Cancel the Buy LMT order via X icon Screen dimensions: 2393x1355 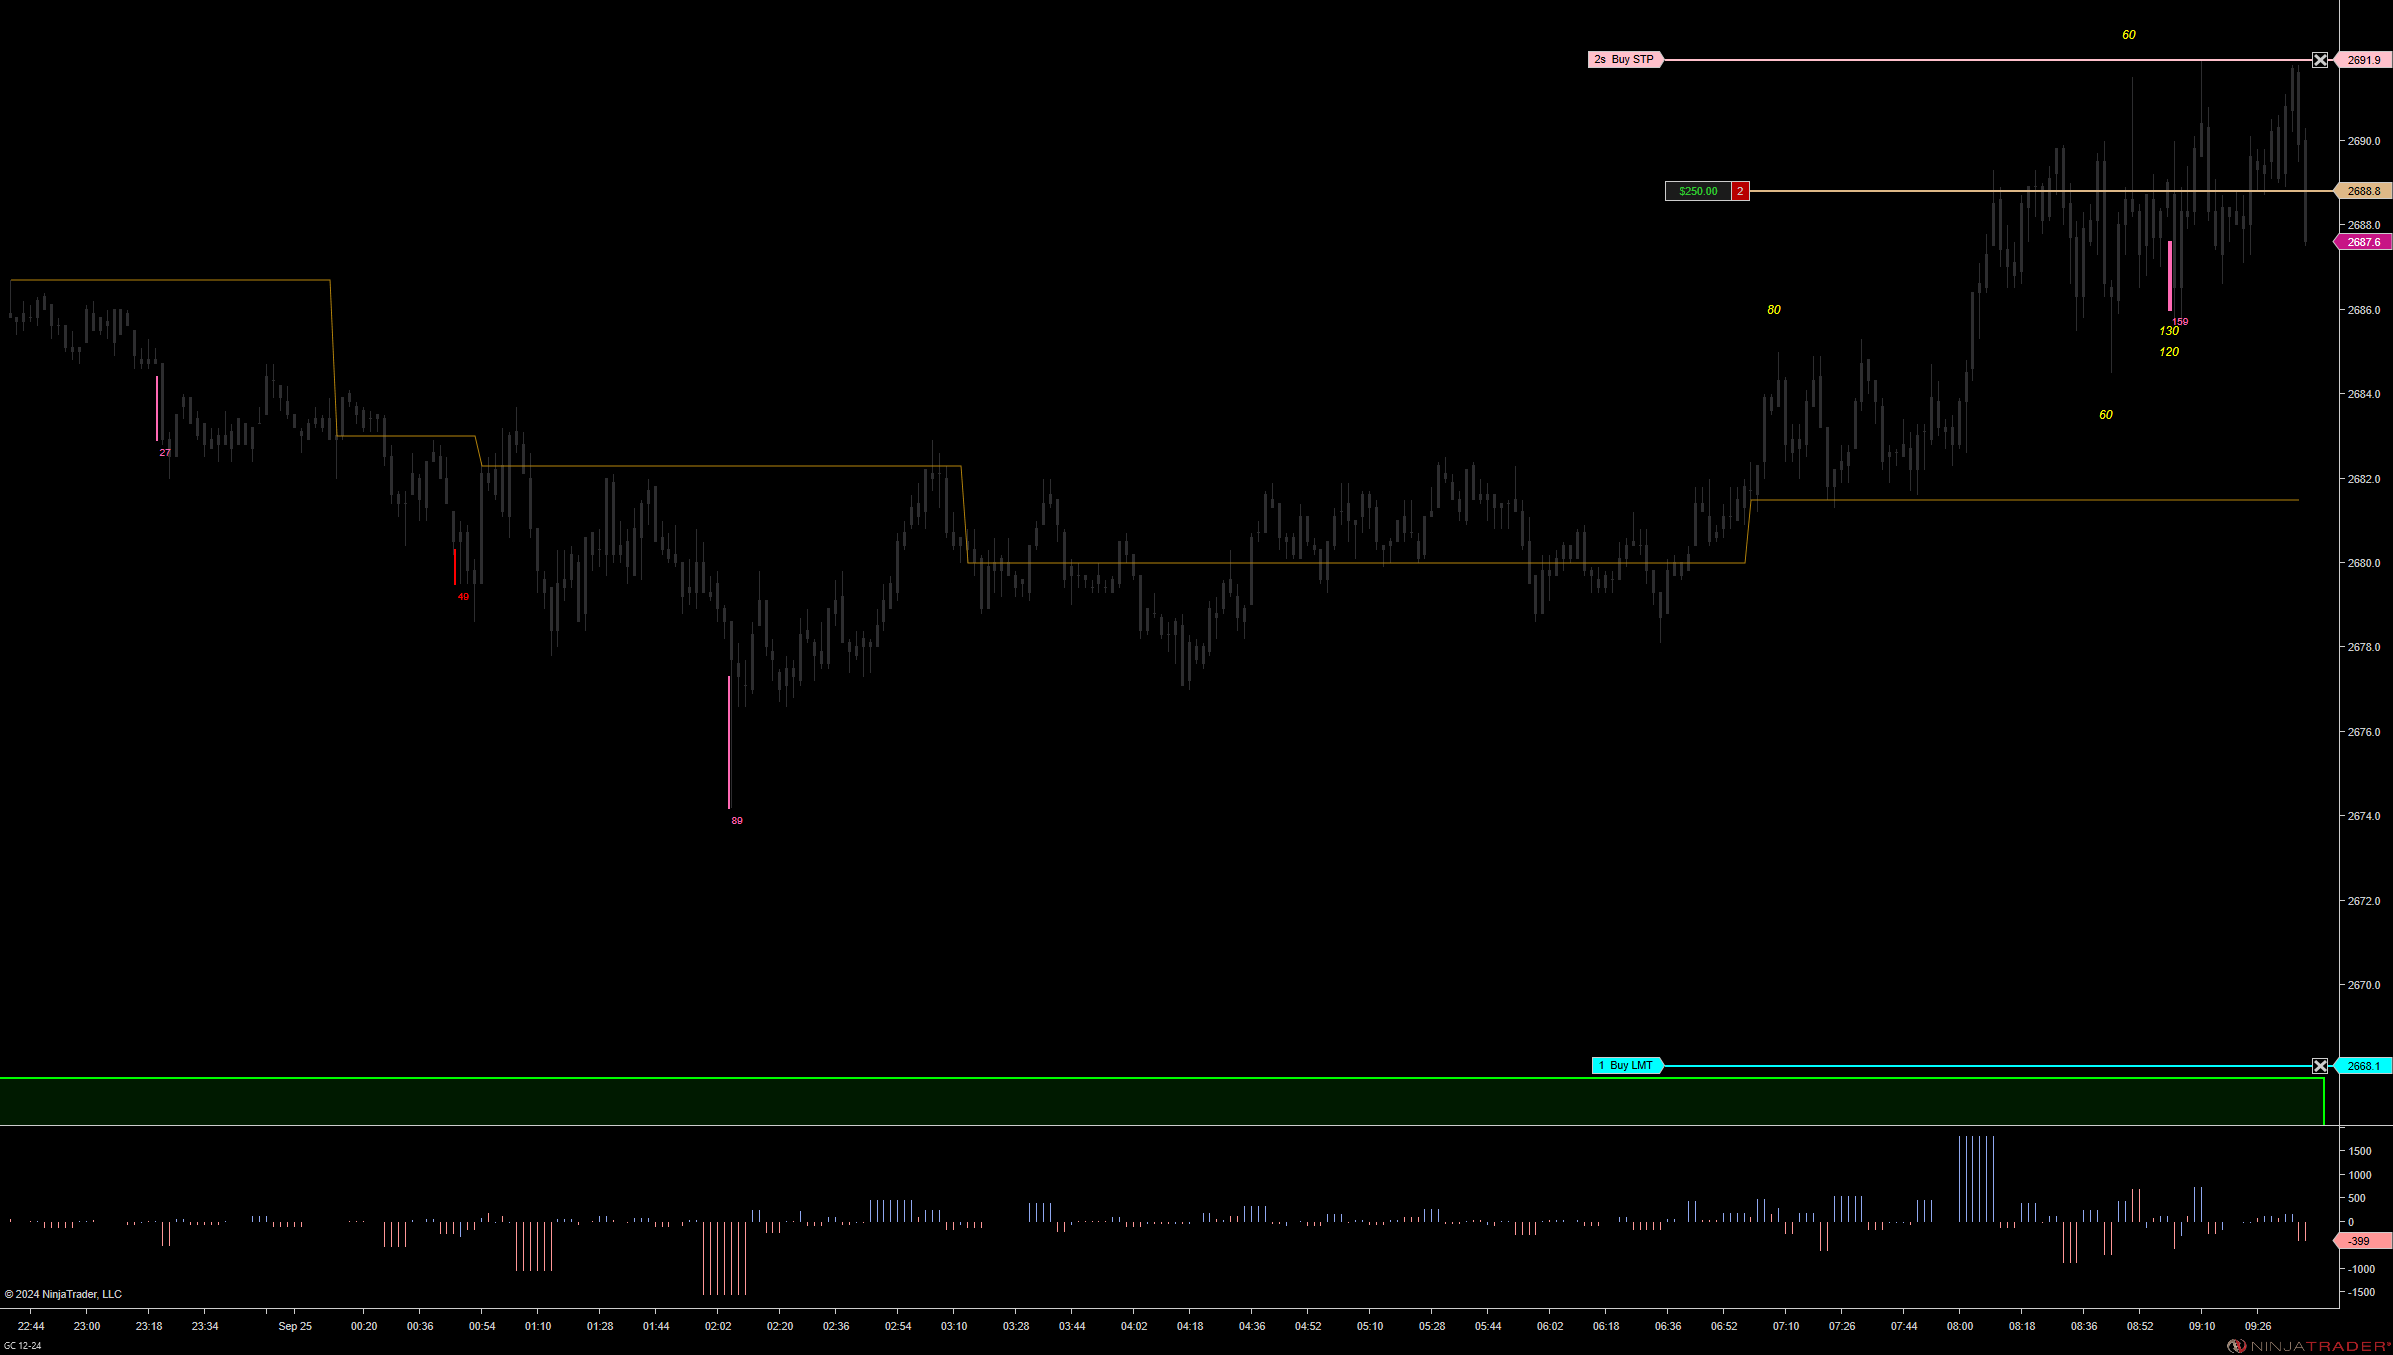(x=2320, y=1066)
